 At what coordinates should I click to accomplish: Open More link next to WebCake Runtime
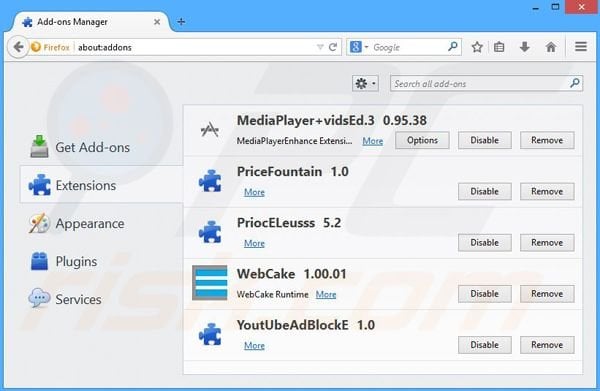pyautogui.click(x=326, y=295)
